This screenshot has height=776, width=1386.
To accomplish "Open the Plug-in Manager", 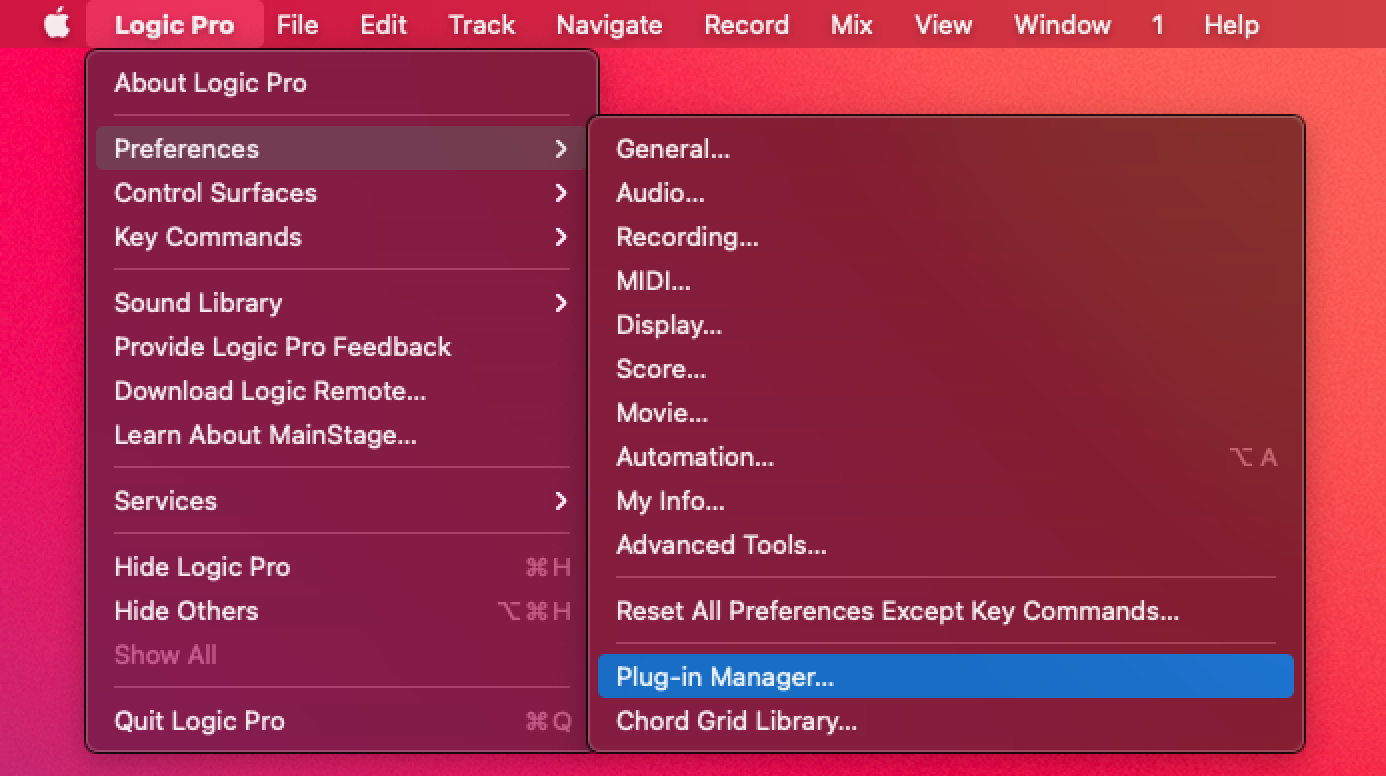I will click(946, 677).
